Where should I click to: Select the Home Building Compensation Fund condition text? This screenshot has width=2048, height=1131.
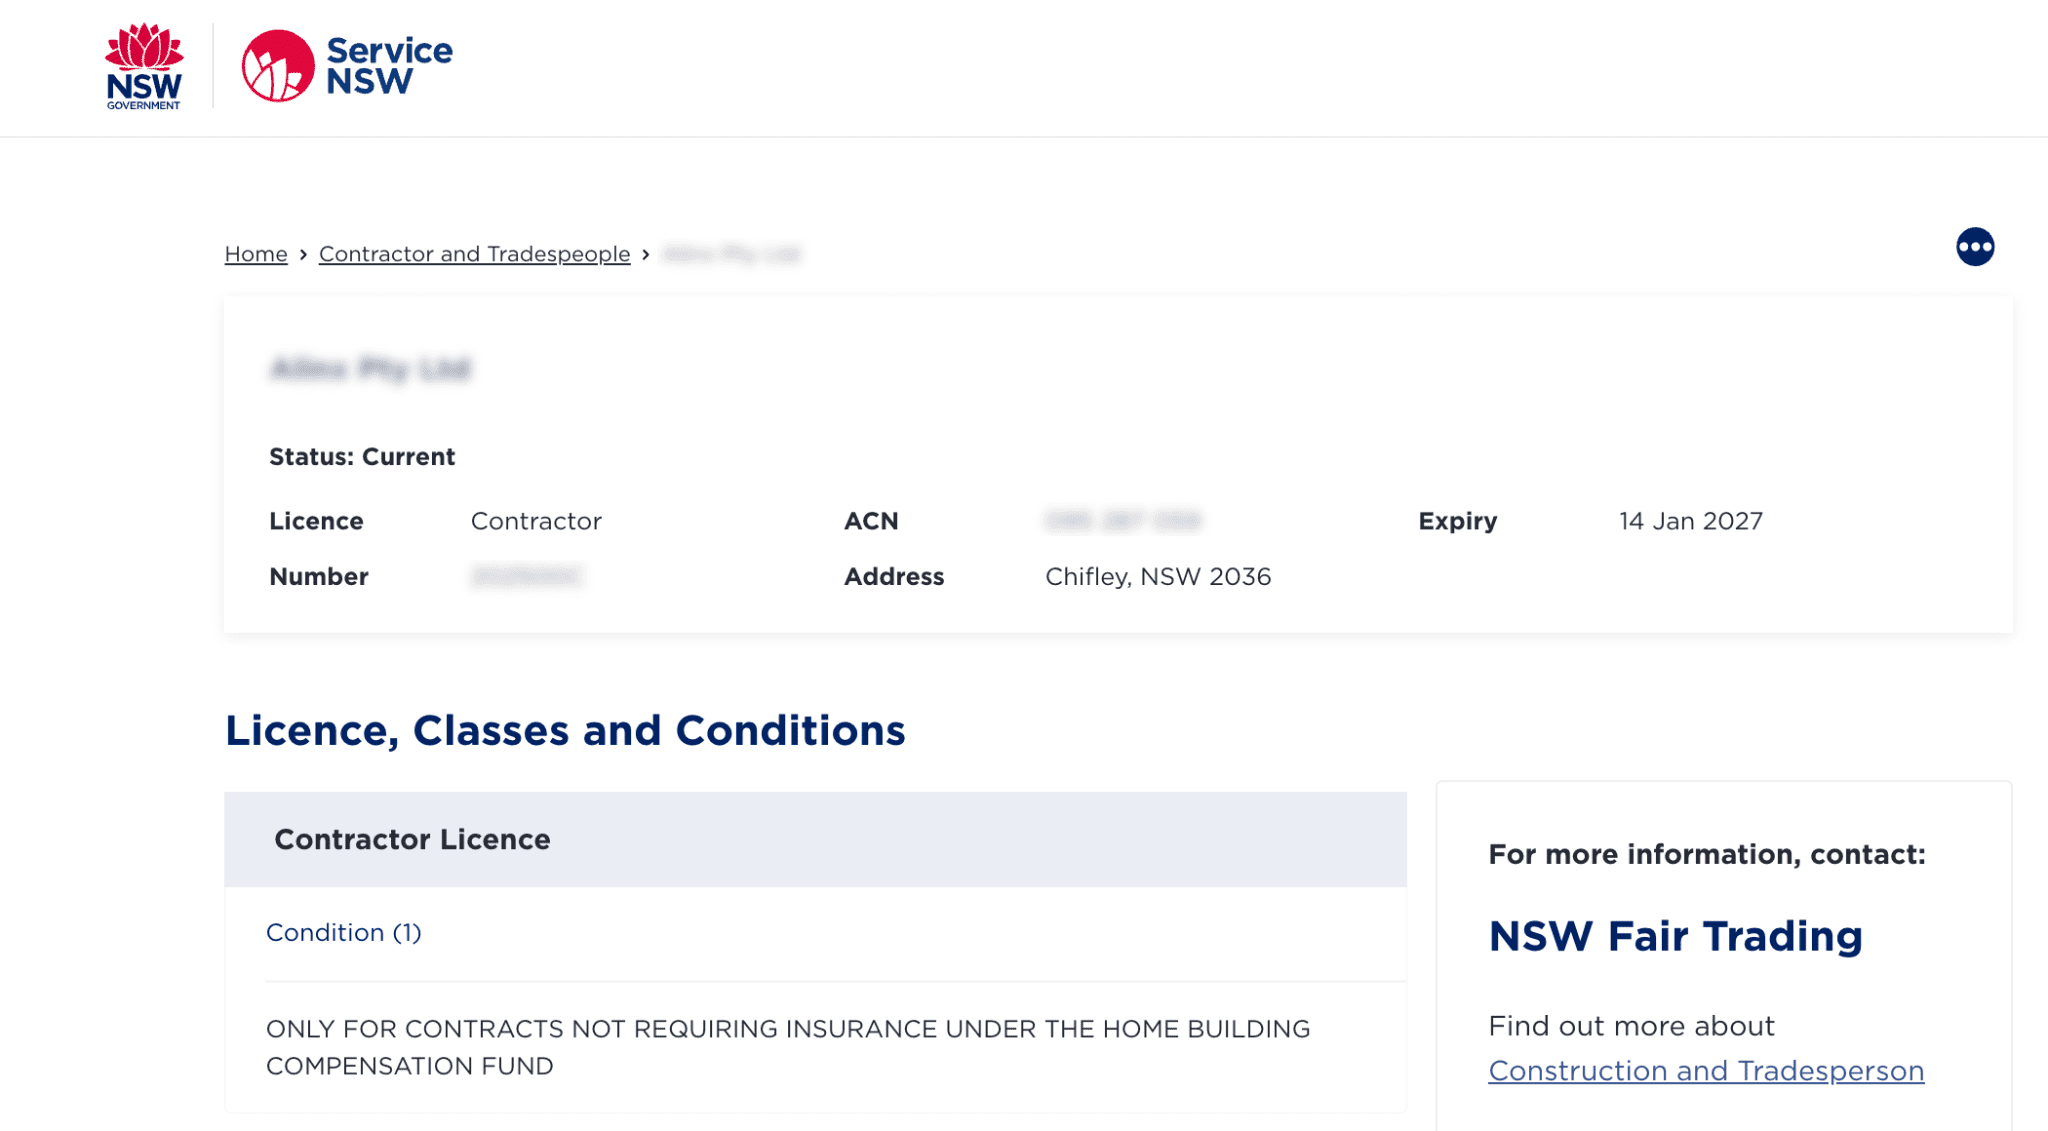(x=788, y=1046)
